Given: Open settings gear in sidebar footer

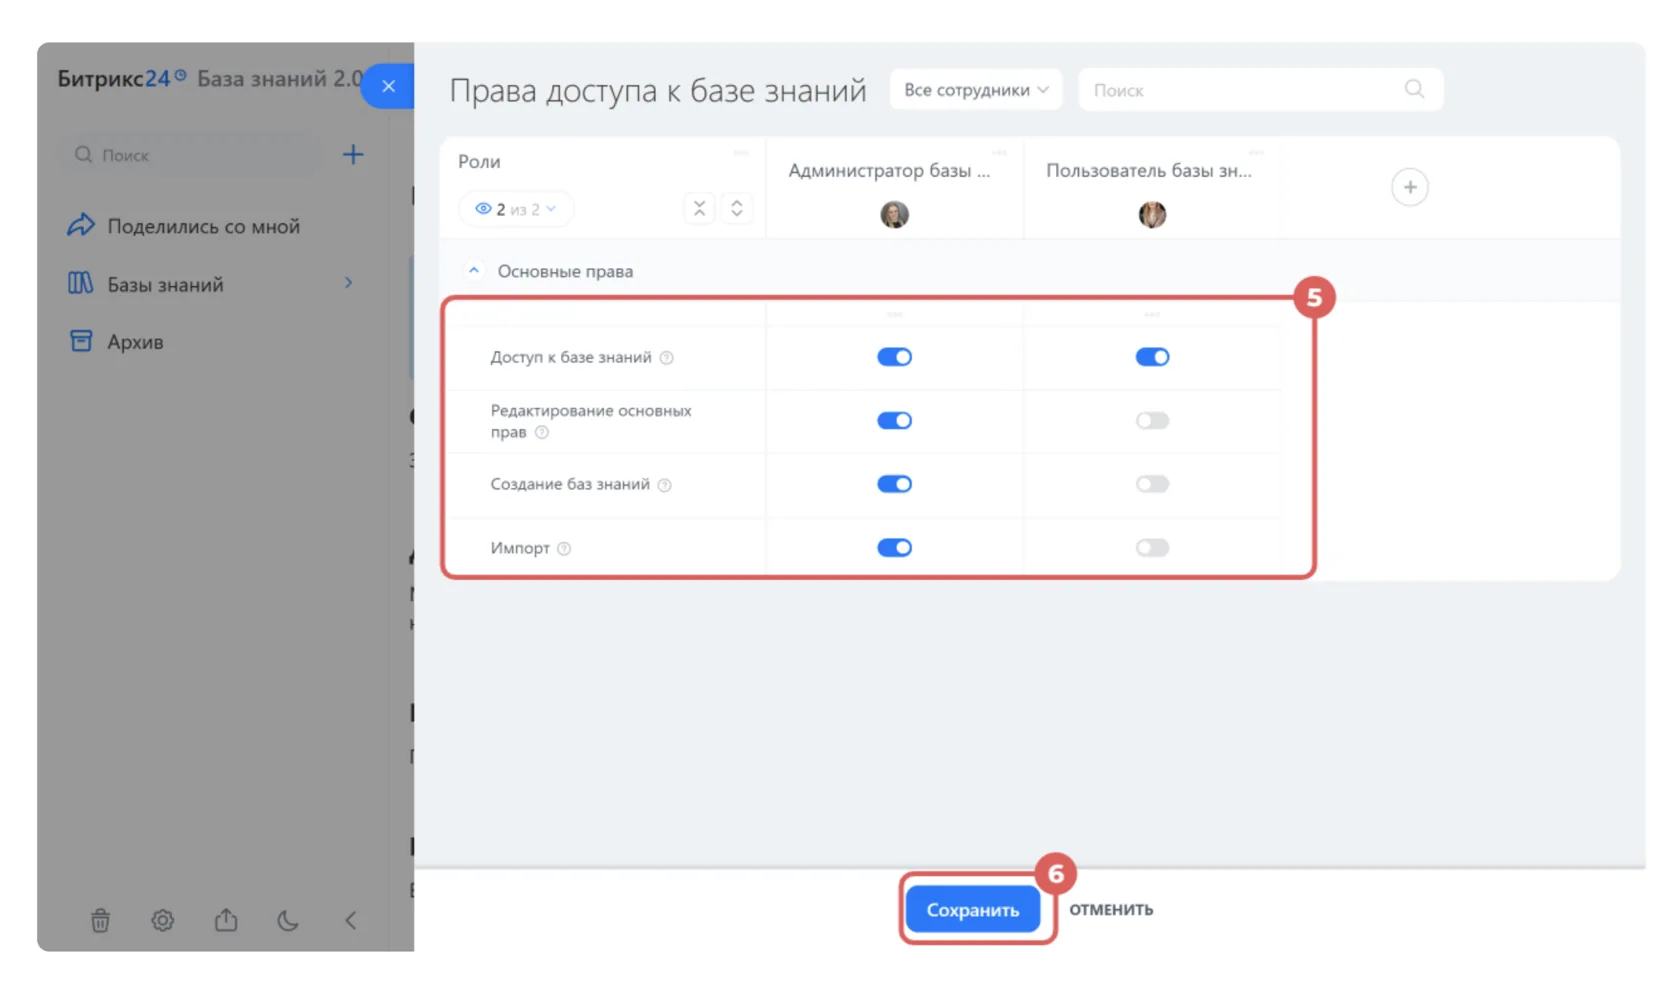Looking at the screenshot, I should [163, 920].
